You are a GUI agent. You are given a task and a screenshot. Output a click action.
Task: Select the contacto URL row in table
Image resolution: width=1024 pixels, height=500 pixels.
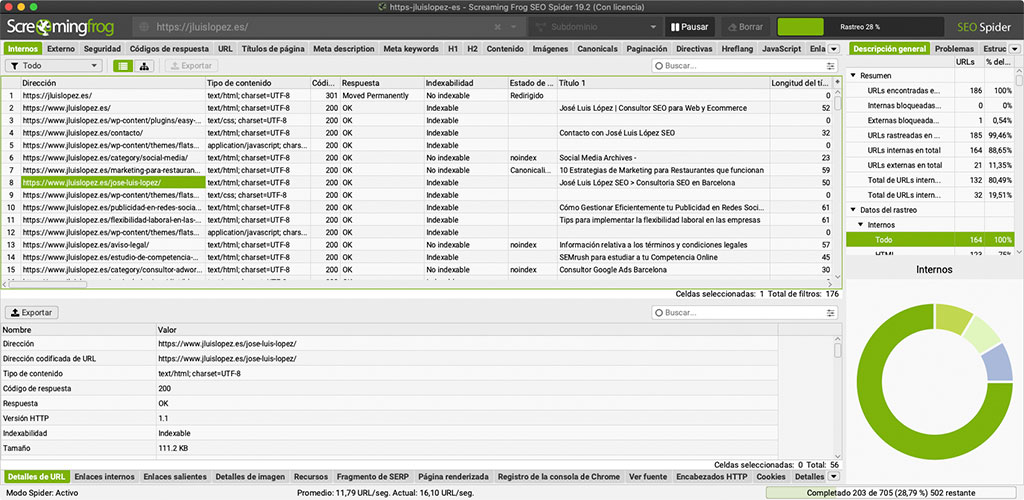coord(82,132)
